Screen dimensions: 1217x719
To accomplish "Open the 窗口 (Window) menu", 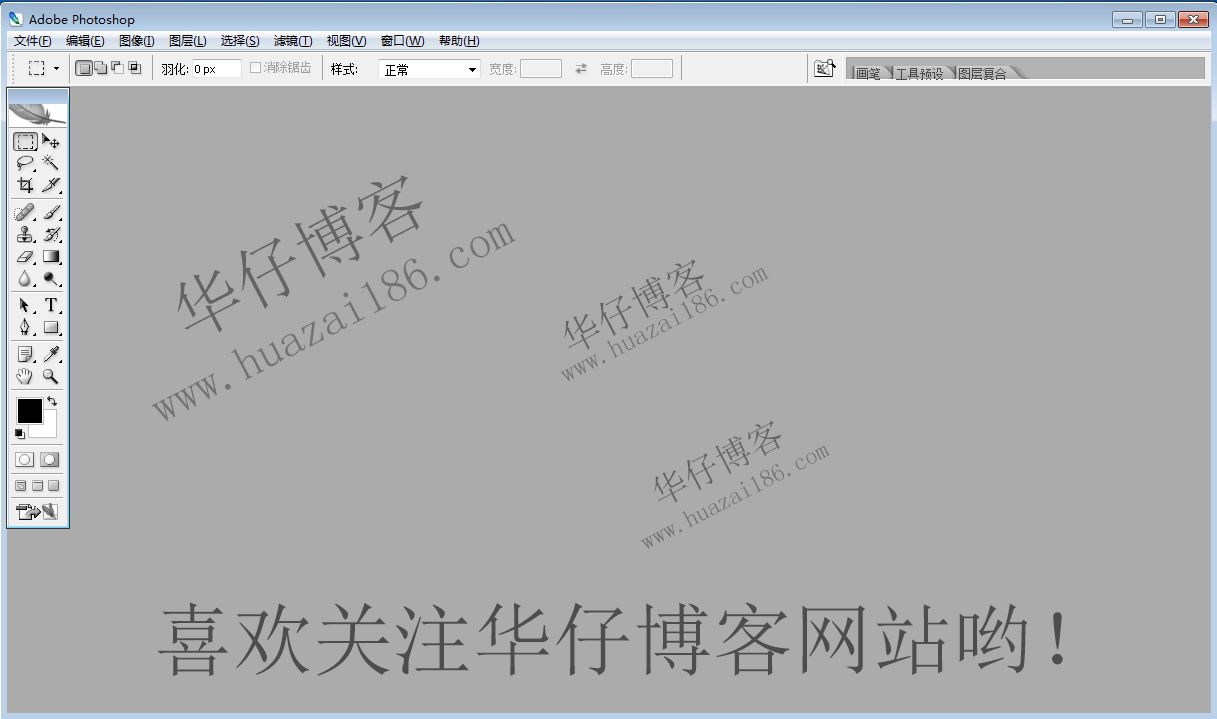I will coord(402,41).
